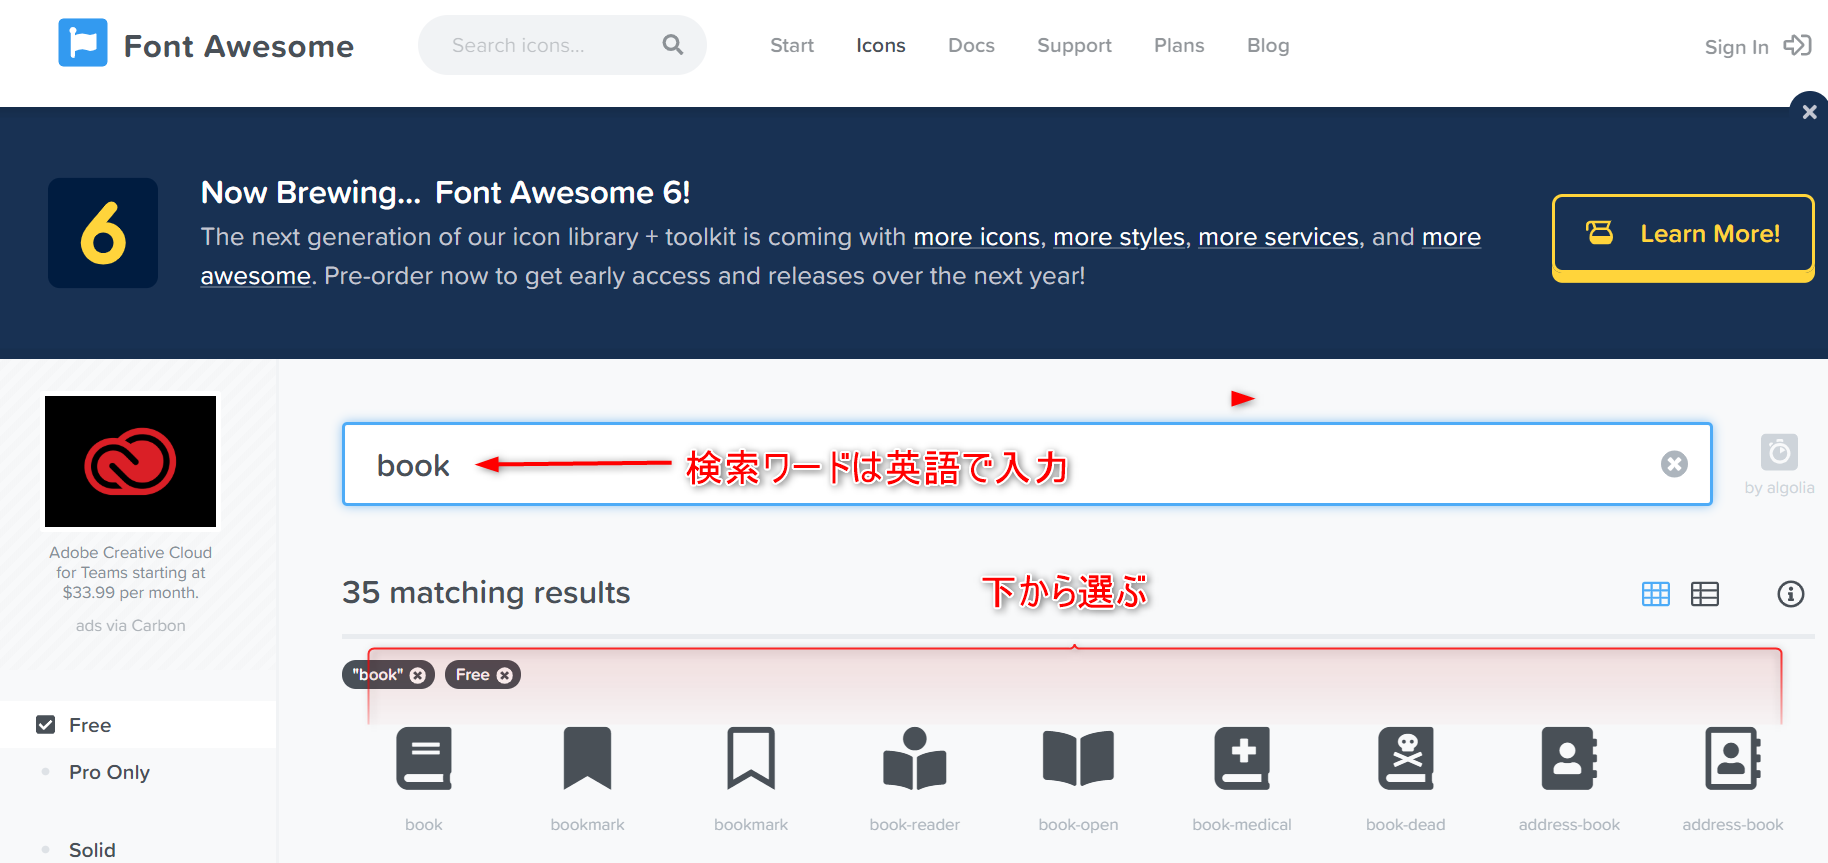
Task: Click the Font Awesome flag logo
Action: coord(83,43)
